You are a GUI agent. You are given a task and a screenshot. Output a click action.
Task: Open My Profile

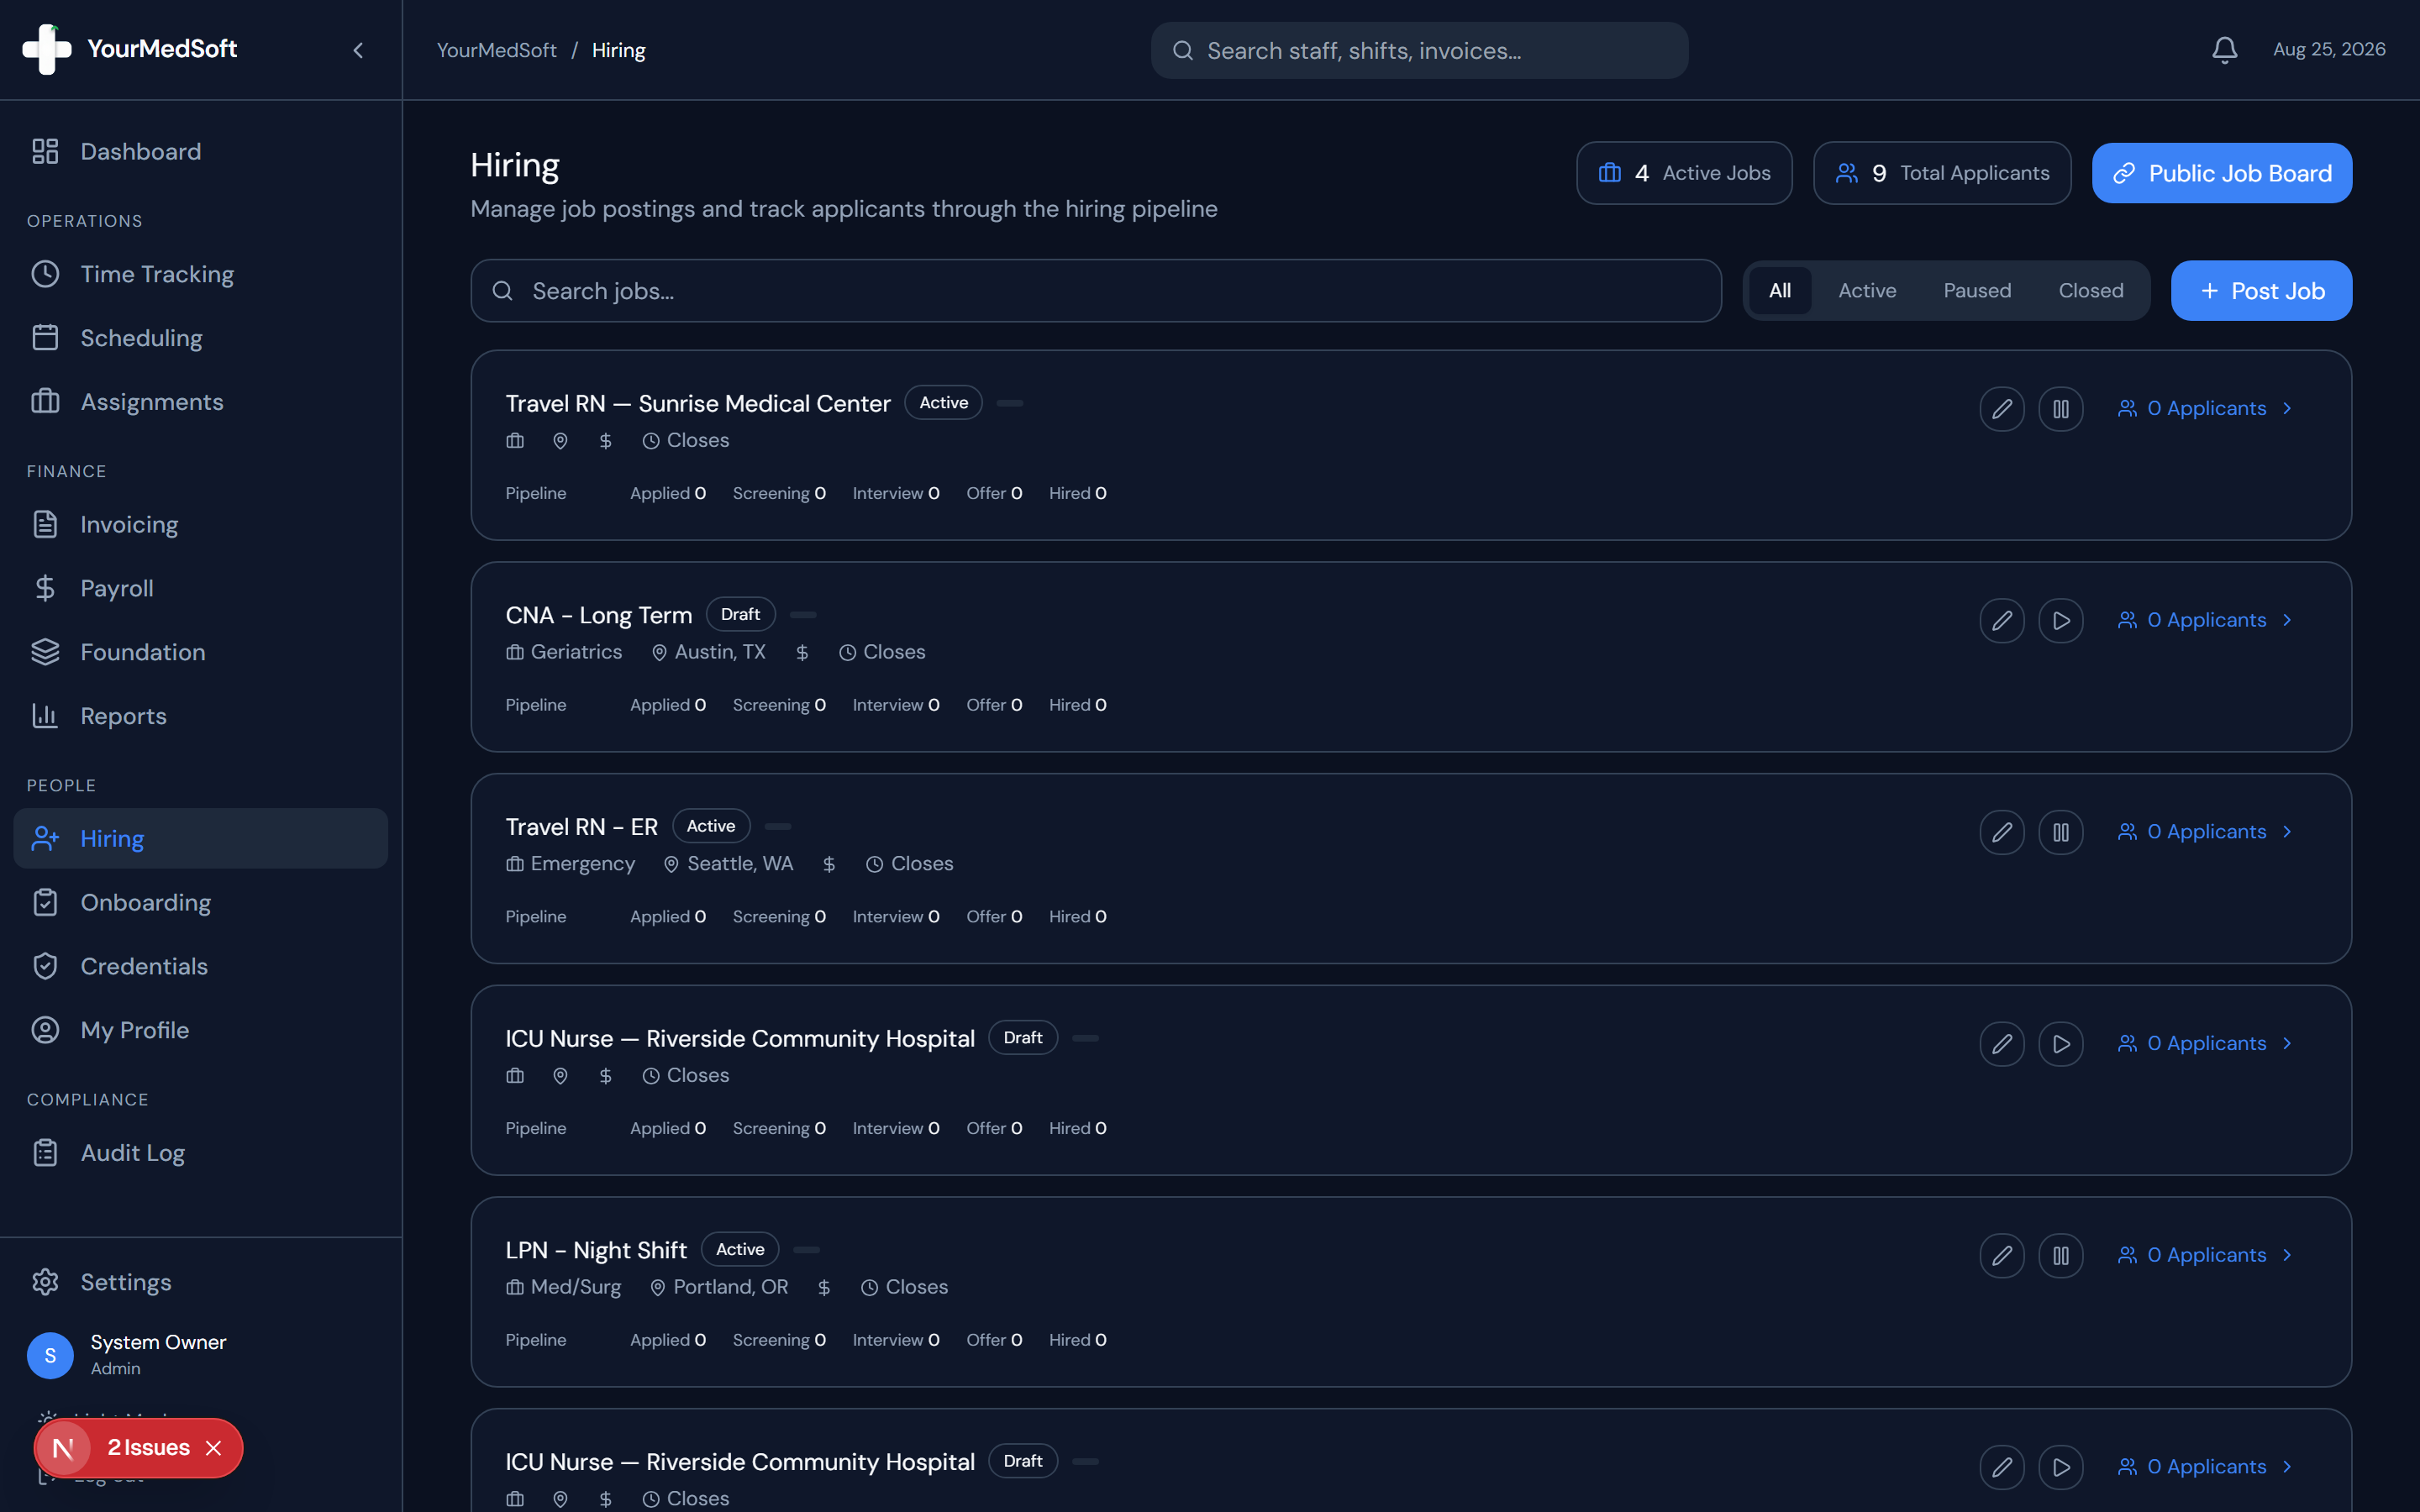click(x=201, y=1030)
